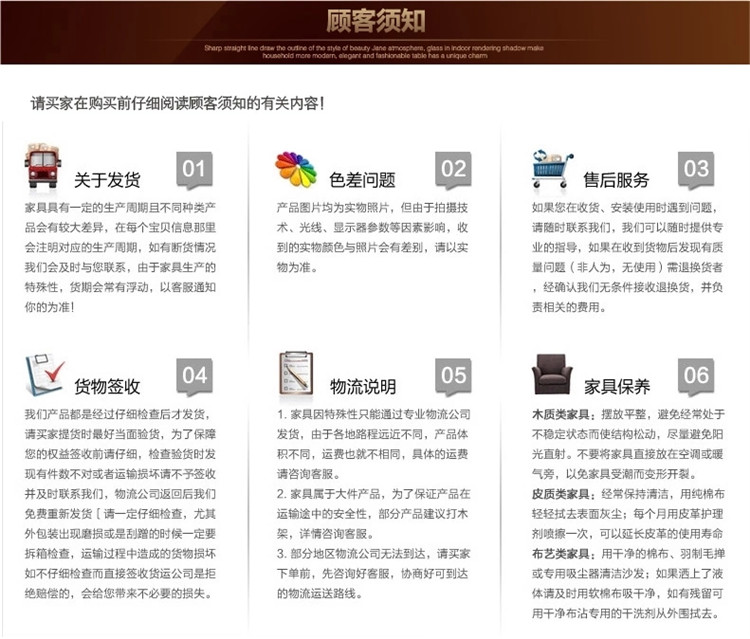This screenshot has height=639, width=750.
Task: Click the checkmark document icon
Action: tap(45, 375)
